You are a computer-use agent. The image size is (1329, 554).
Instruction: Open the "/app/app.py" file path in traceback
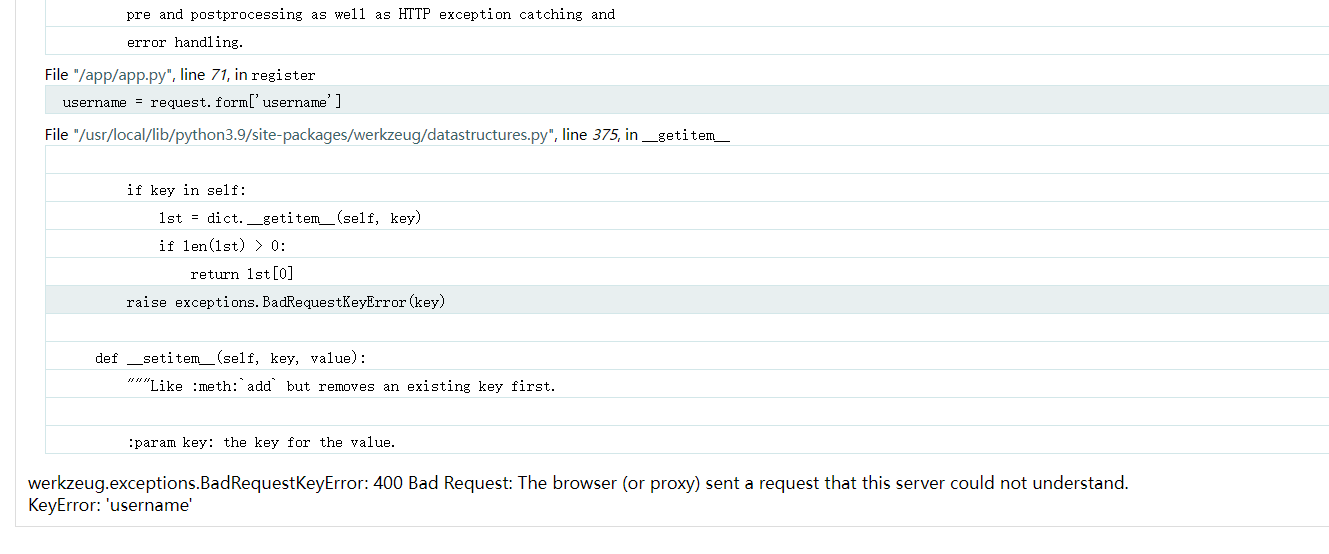[x=122, y=75]
